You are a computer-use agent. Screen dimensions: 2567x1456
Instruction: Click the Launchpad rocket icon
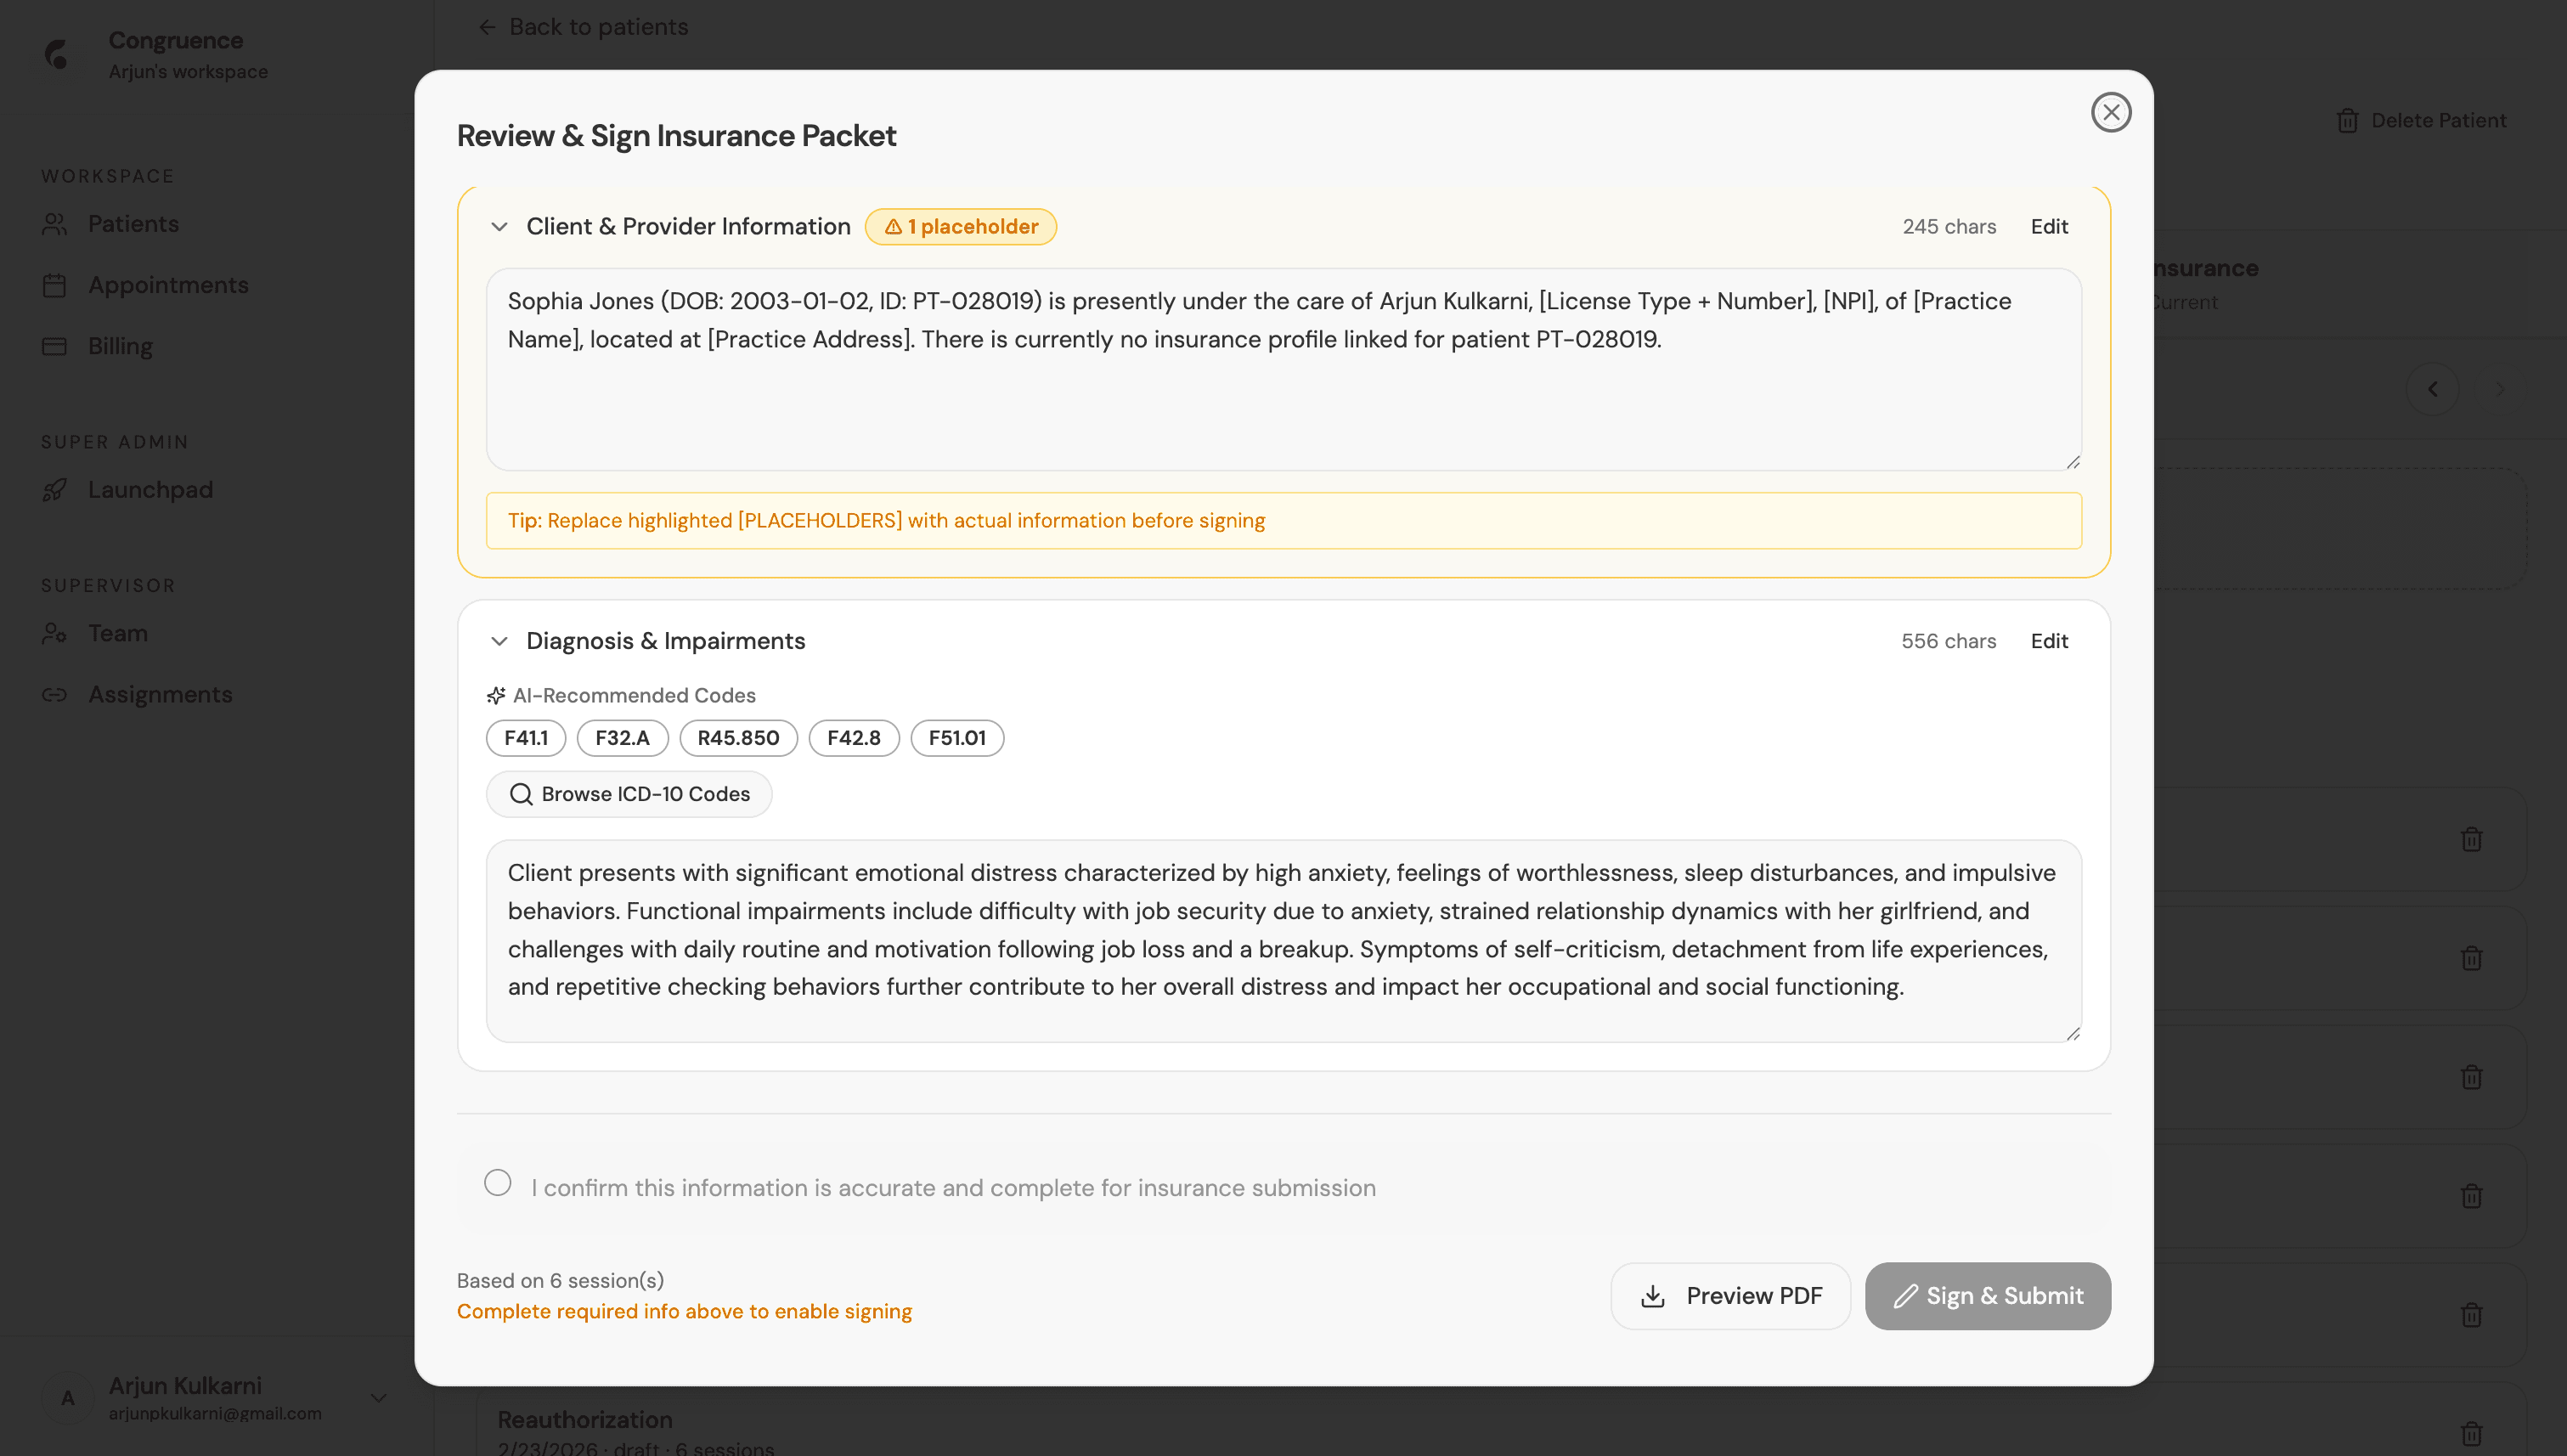pos(55,490)
